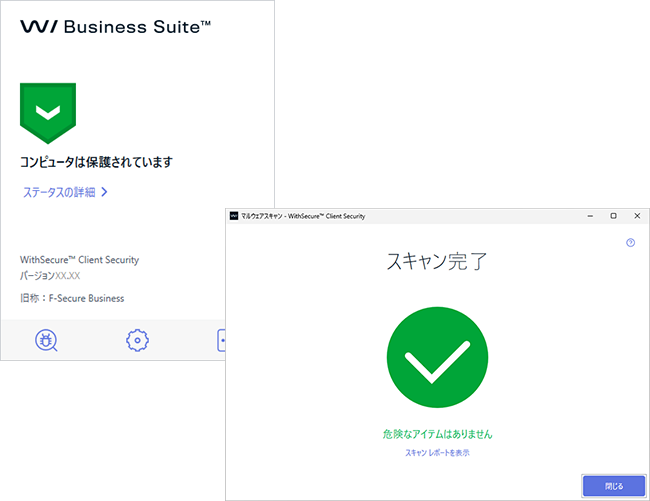Open スキャン レポートを表示 link
This screenshot has height=501, width=650.
click(437, 453)
